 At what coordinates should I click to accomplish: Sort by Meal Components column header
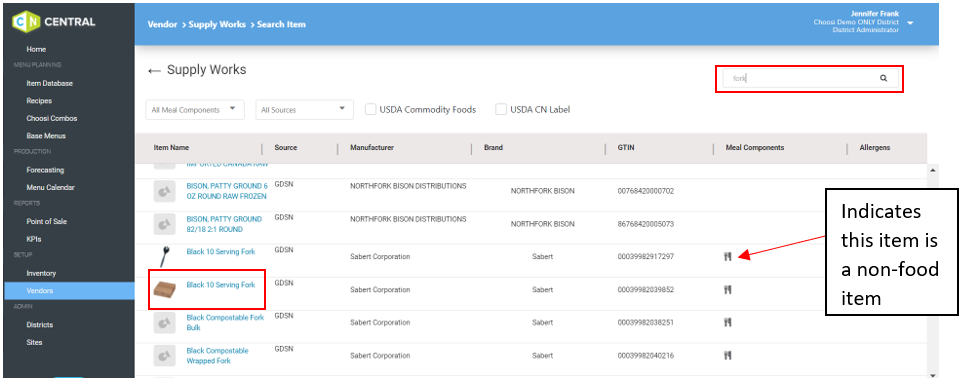[x=755, y=148]
